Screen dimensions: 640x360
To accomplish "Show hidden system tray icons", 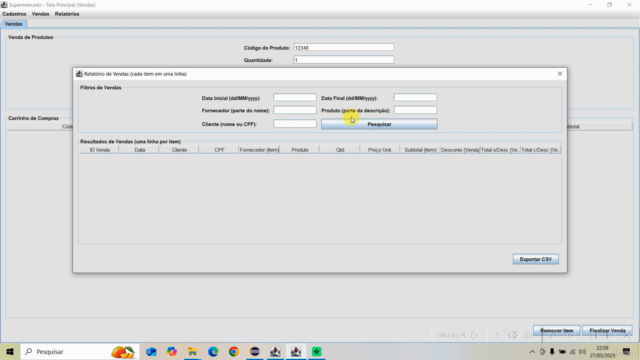I will point(532,352).
